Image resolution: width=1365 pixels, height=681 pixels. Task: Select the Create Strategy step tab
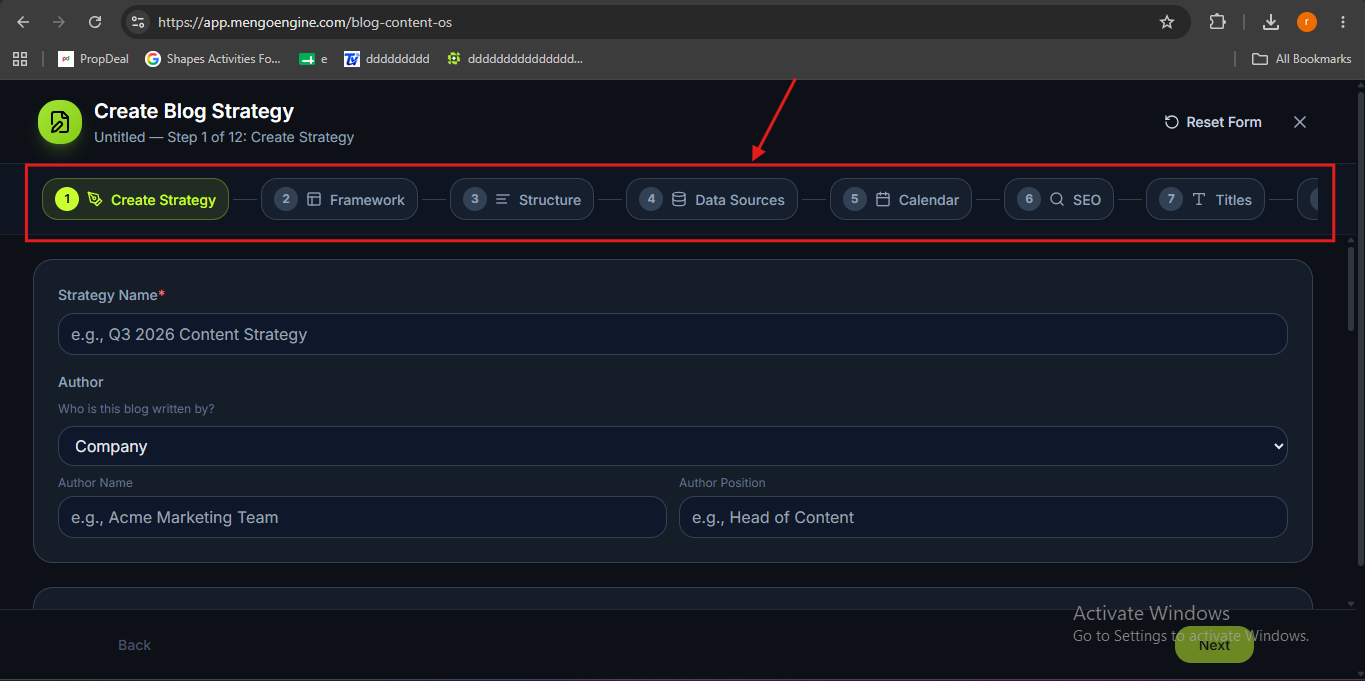[135, 199]
